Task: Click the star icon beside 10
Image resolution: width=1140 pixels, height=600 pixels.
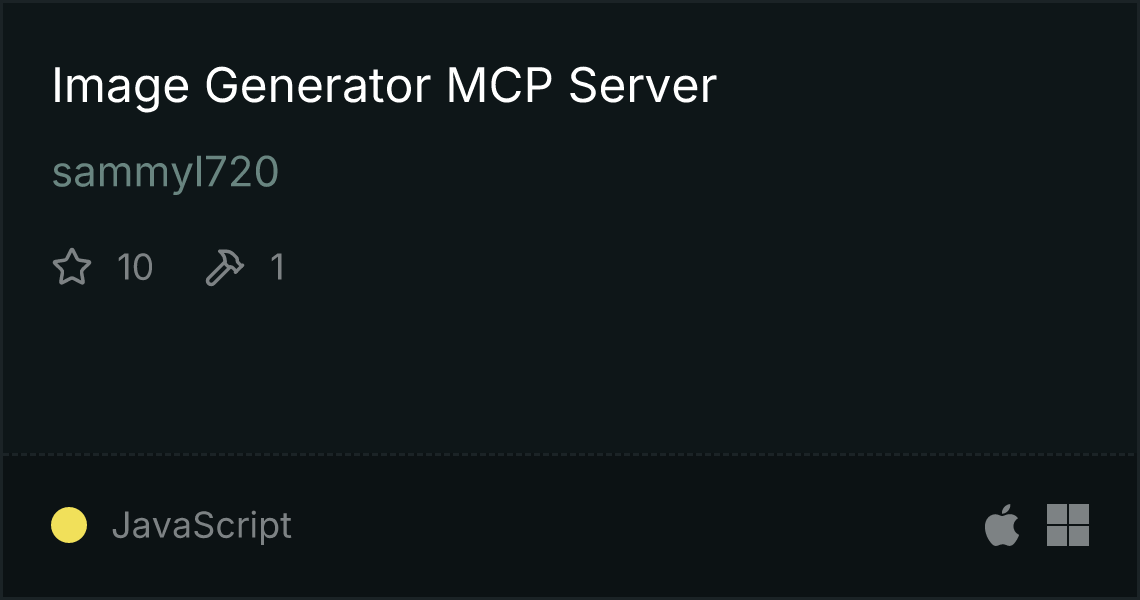Action: pos(72,267)
